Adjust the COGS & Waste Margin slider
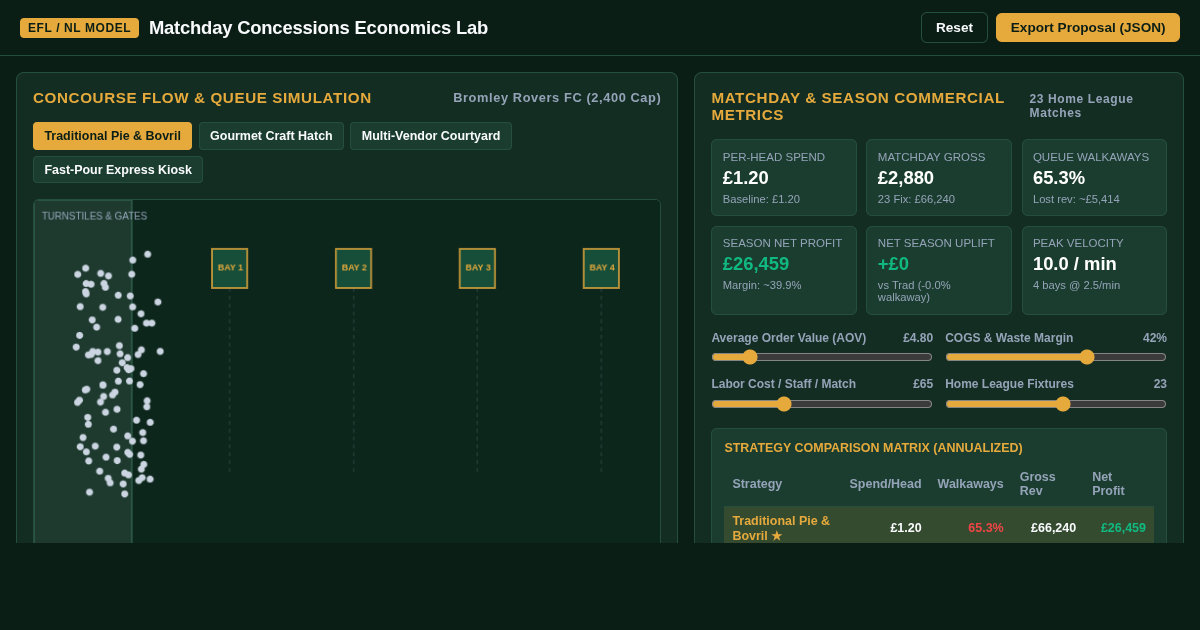The image size is (1200, 630). pos(1056,357)
